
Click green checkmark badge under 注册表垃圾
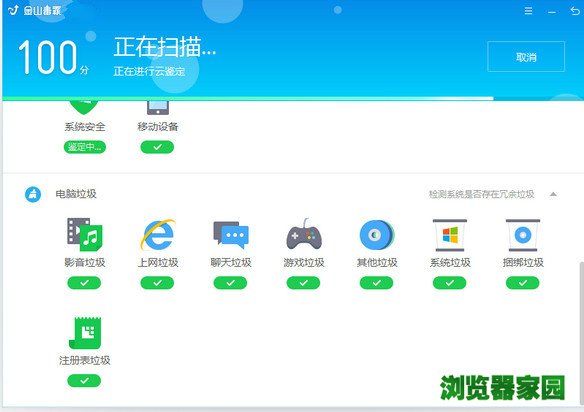(84, 380)
